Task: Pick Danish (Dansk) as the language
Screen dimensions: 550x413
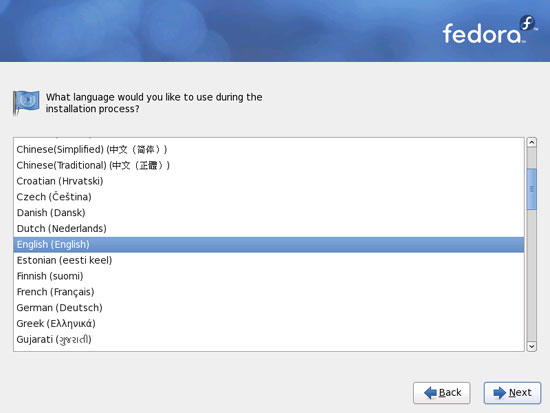Action: (x=269, y=213)
